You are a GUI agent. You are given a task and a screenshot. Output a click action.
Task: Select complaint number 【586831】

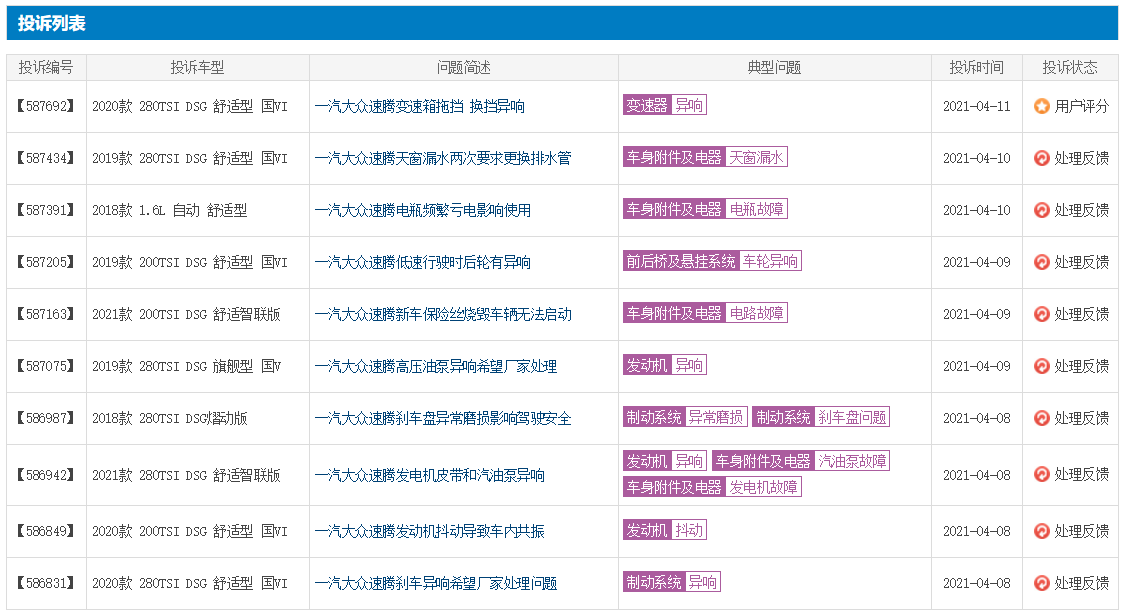point(46,583)
